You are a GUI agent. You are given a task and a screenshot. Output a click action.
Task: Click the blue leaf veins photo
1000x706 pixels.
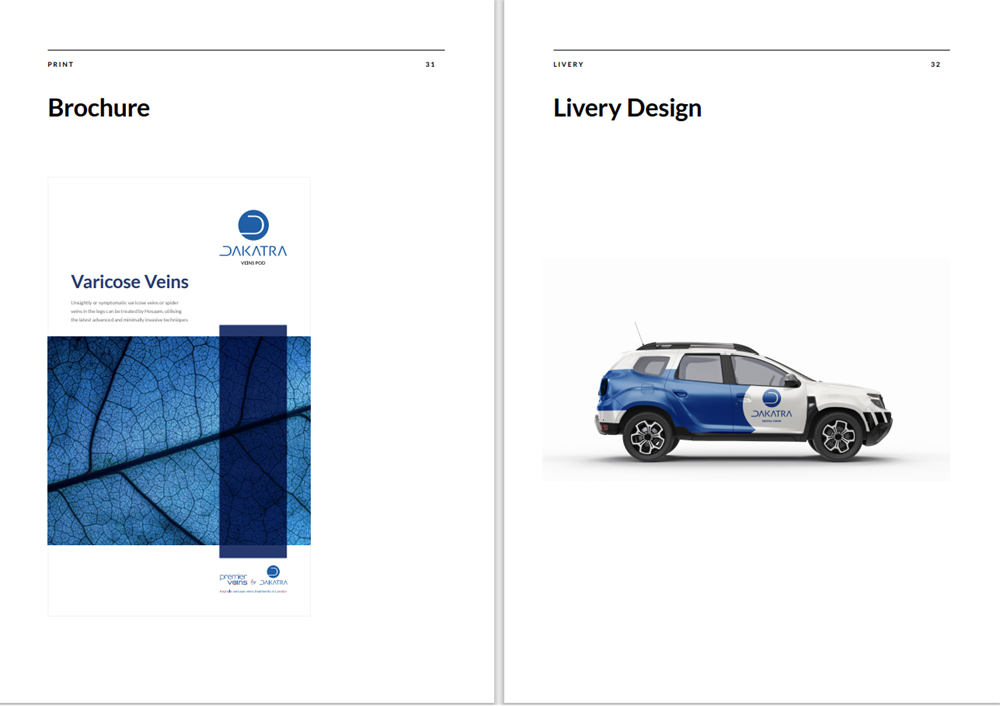130,440
